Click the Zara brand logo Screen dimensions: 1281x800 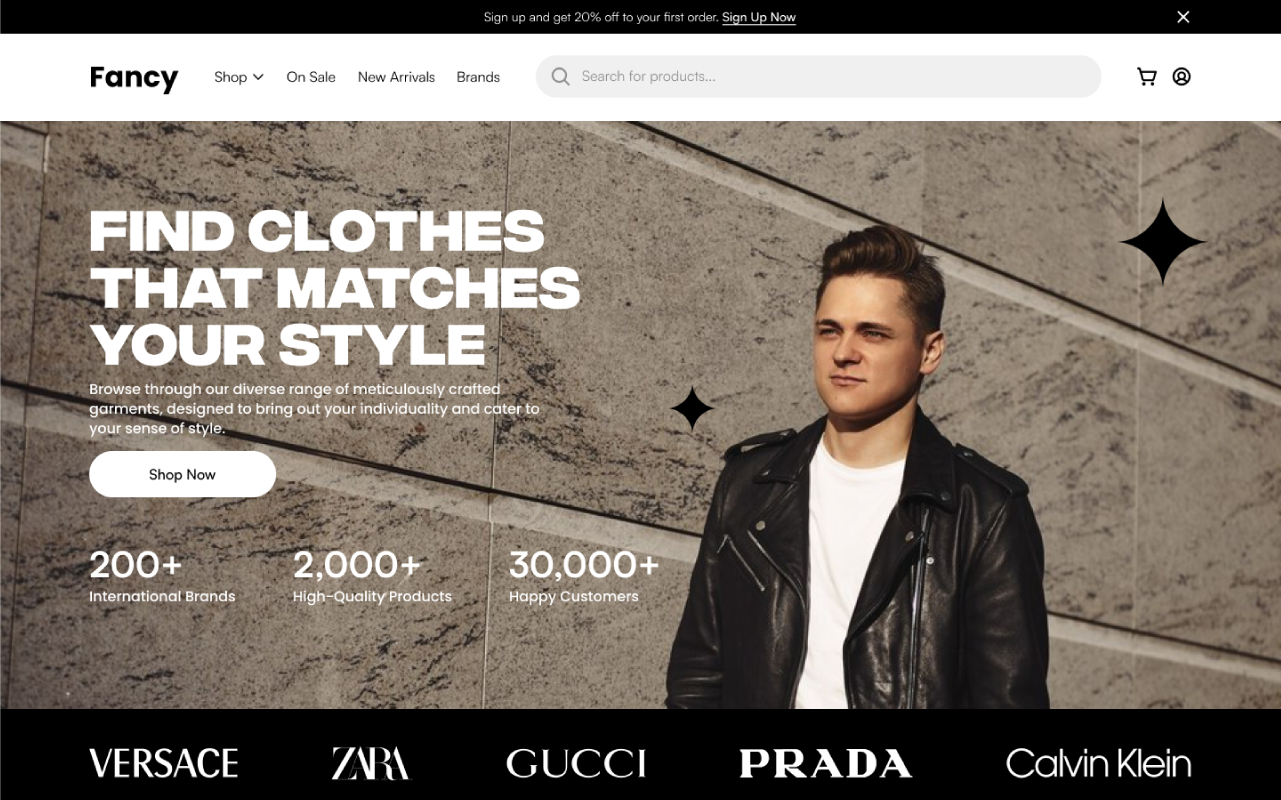pos(371,764)
